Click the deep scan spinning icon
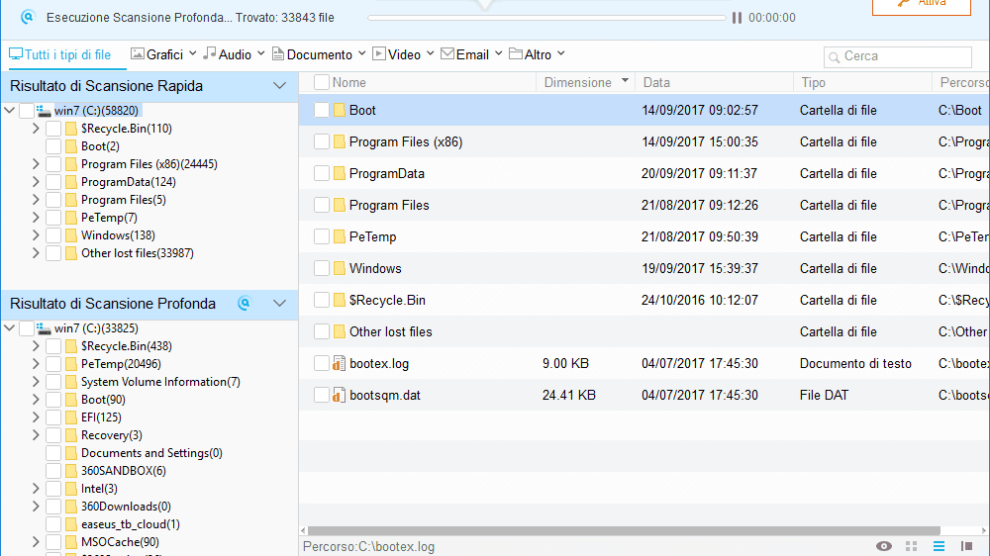 [244, 304]
